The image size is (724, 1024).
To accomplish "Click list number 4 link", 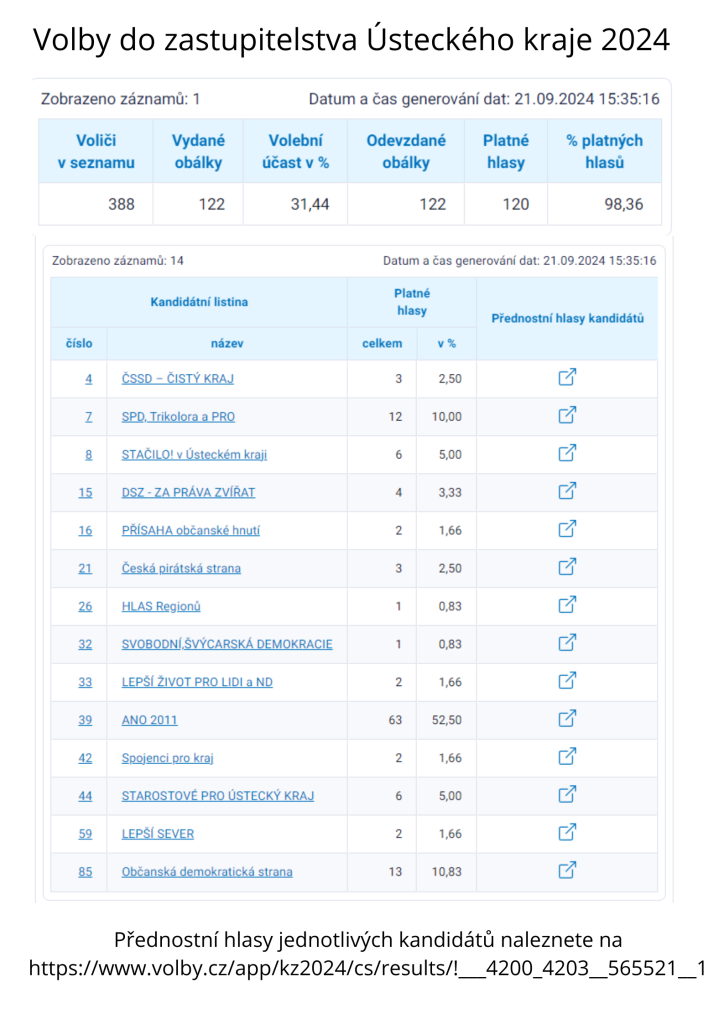I will (x=89, y=379).
